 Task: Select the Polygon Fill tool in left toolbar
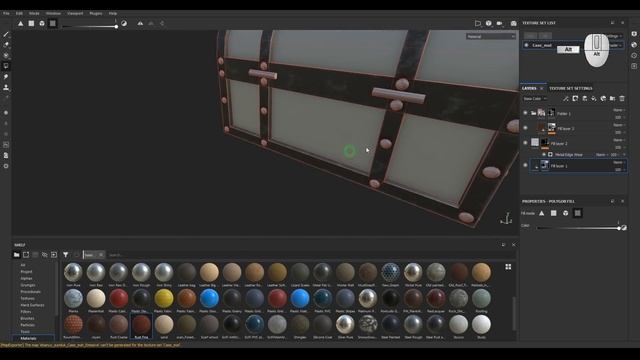[6, 66]
